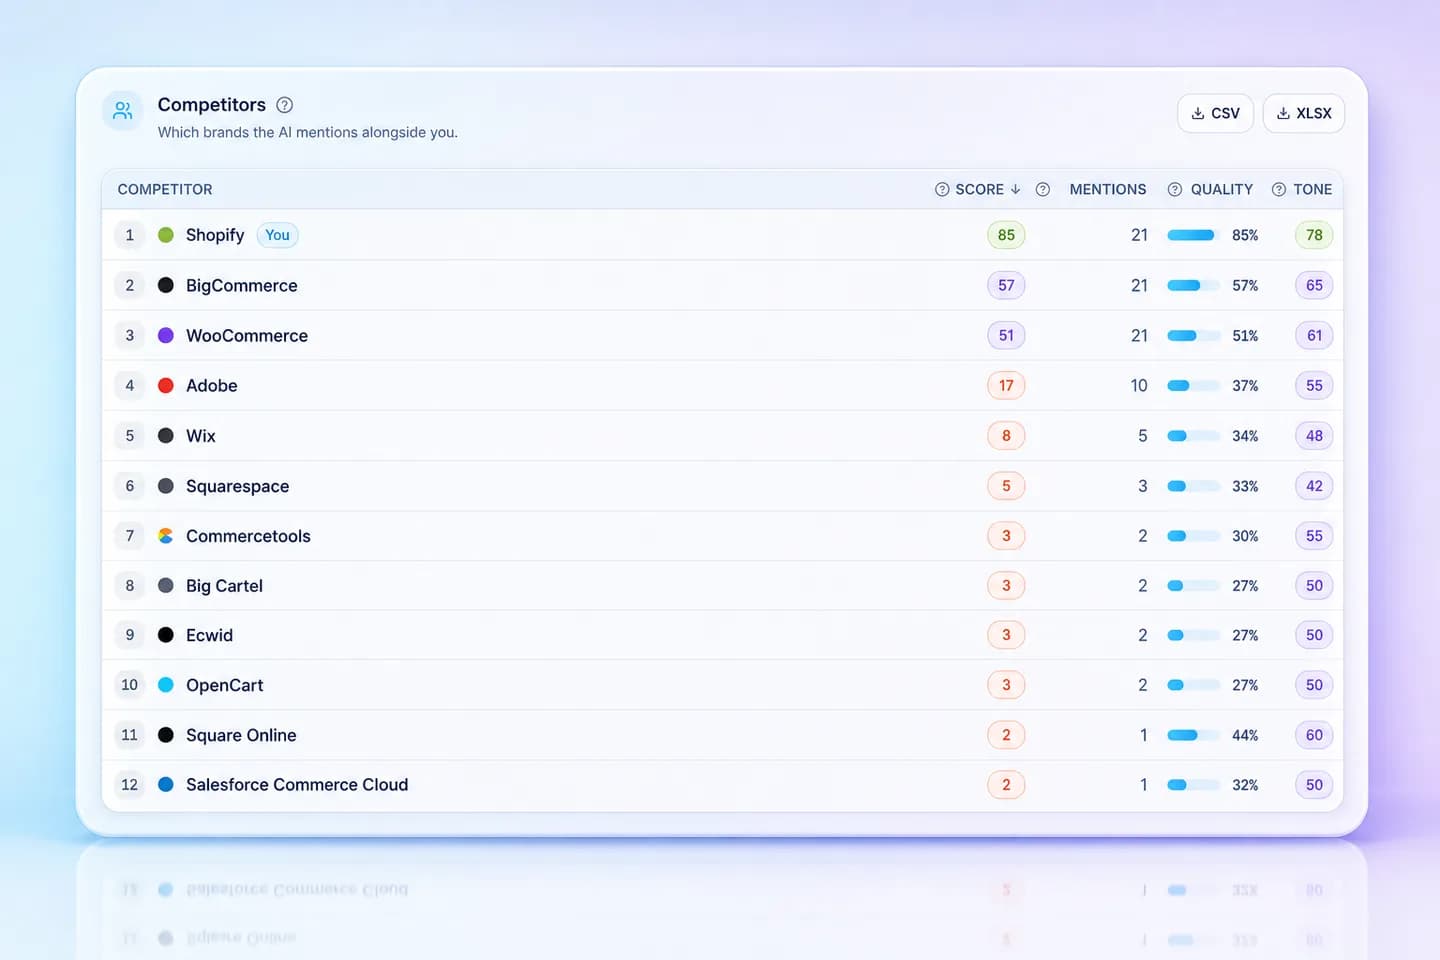Click help icon left of QUALITY header

click(x=1175, y=189)
